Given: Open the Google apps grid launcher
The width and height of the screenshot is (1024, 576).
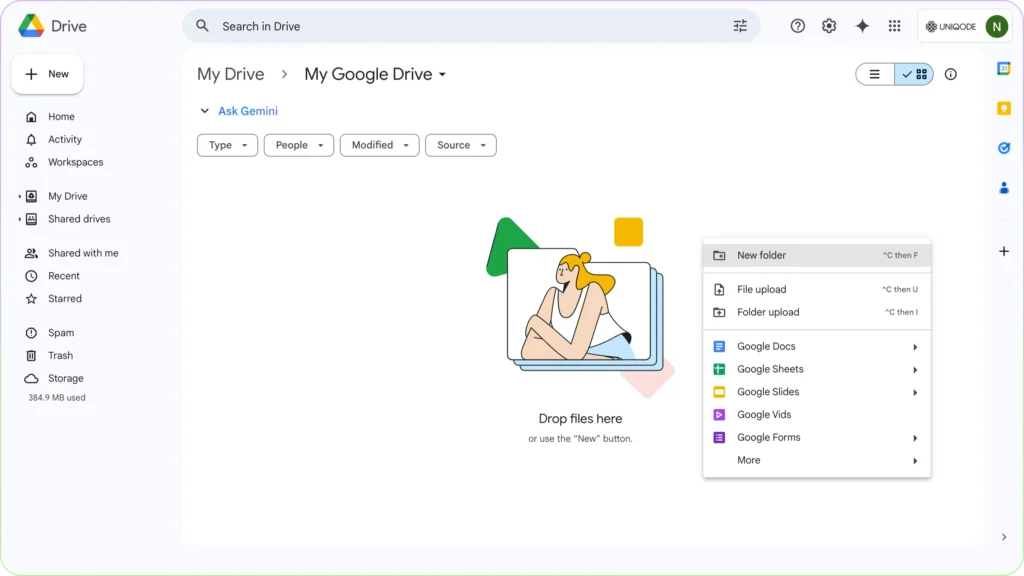Looking at the screenshot, I should (x=895, y=26).
